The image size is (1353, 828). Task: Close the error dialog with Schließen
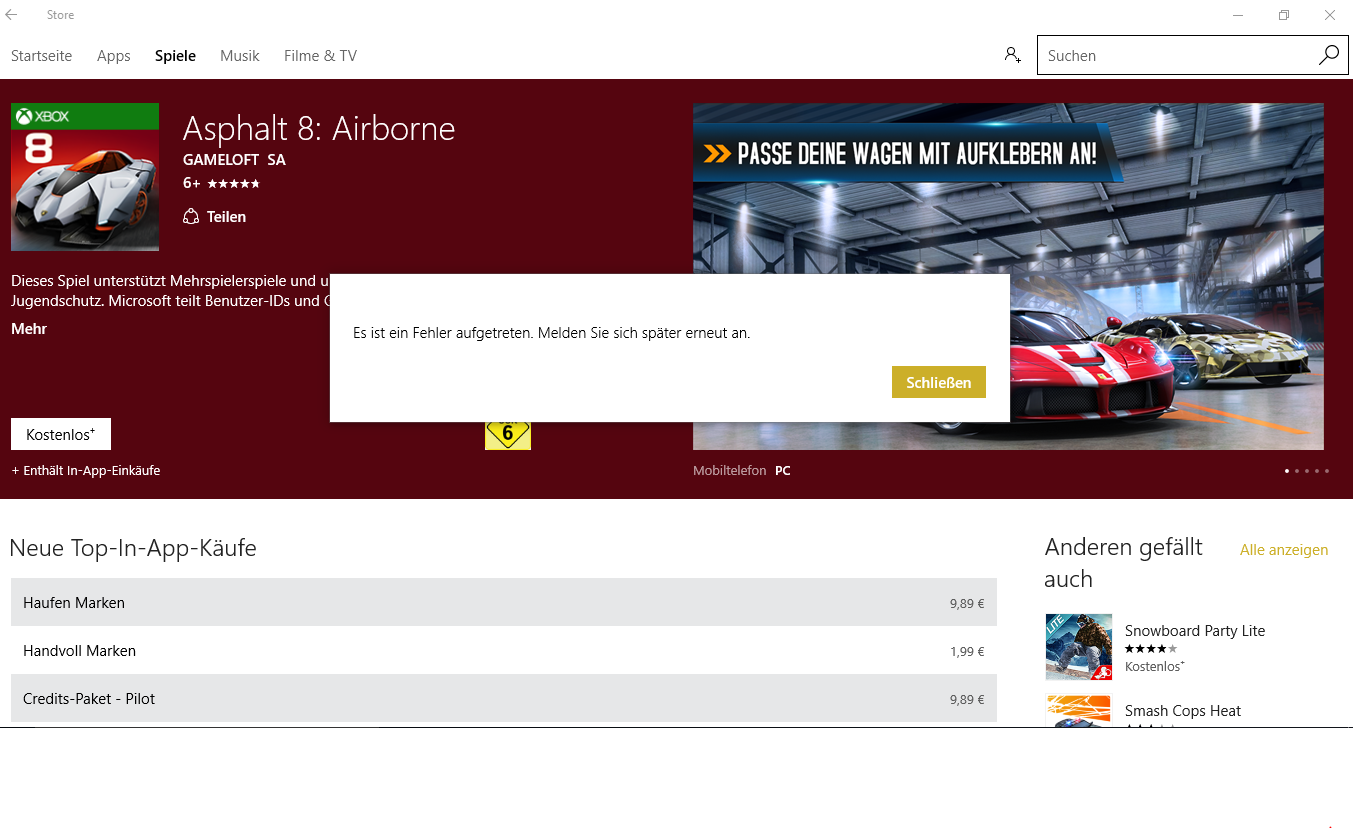(x=939, y=382)
